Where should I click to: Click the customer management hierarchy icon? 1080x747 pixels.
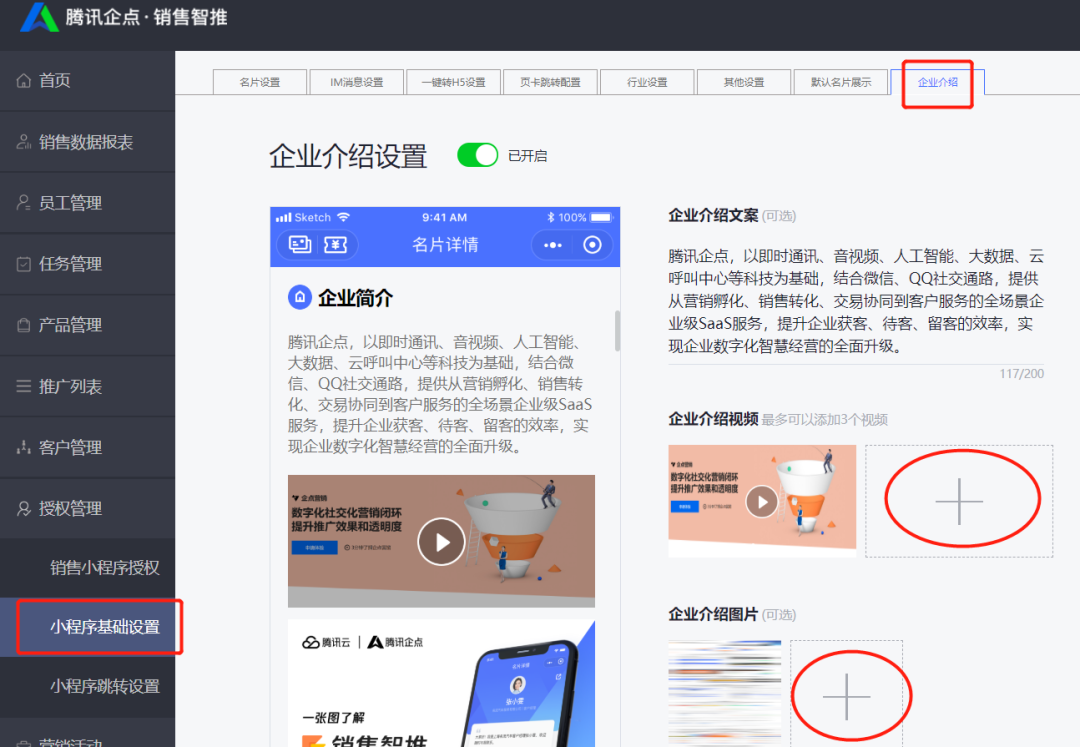(x=23, y=448)
